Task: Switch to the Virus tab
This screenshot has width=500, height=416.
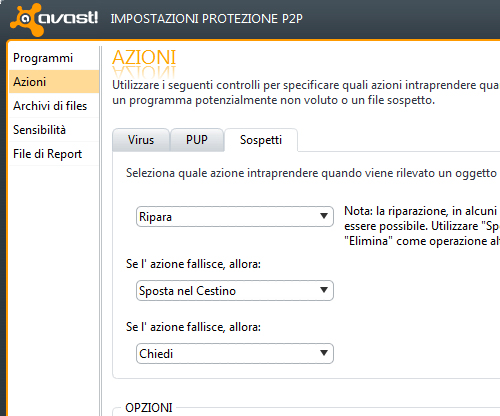Action: (141, 140)
